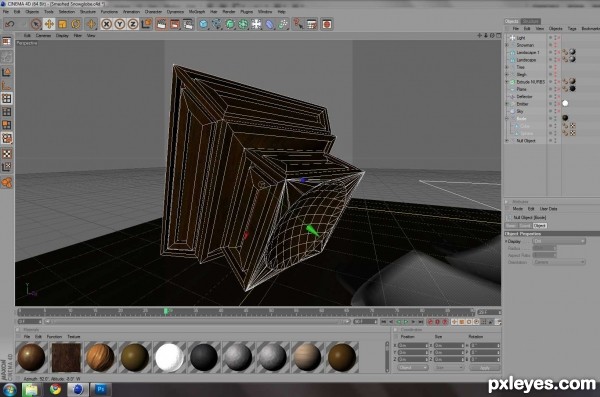The height and width of the screenshot is (397, 600).
Task: Expand the Tree object hierarchy
Action: tap(507, 67)
